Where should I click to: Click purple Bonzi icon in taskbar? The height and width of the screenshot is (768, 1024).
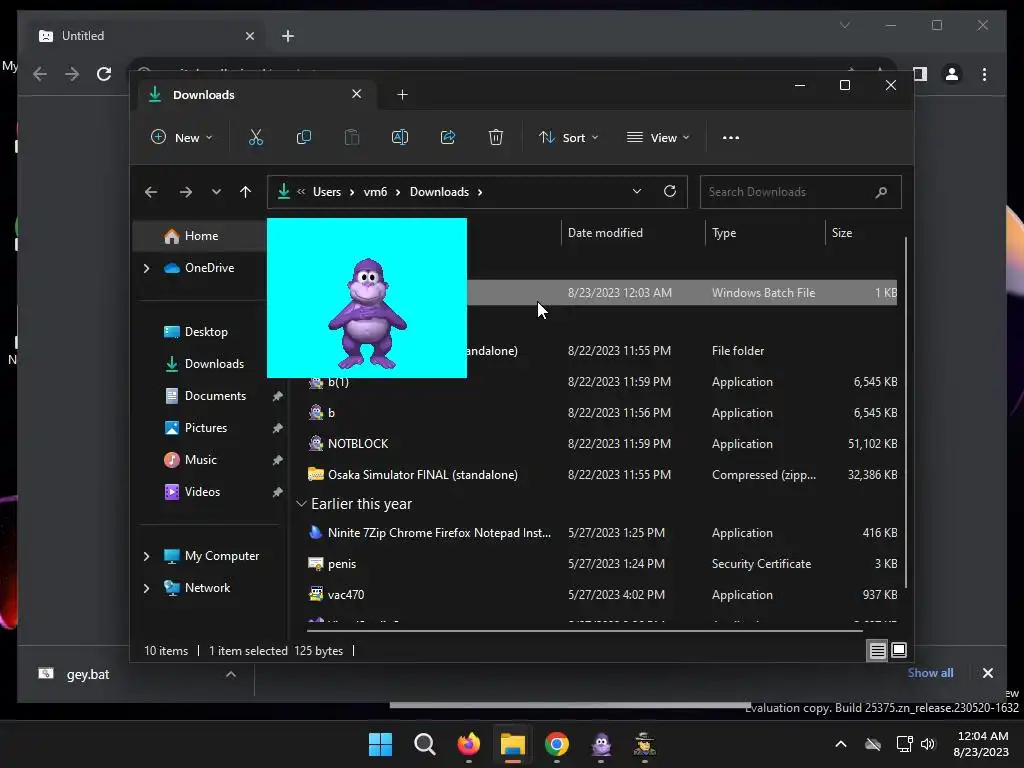601,744
